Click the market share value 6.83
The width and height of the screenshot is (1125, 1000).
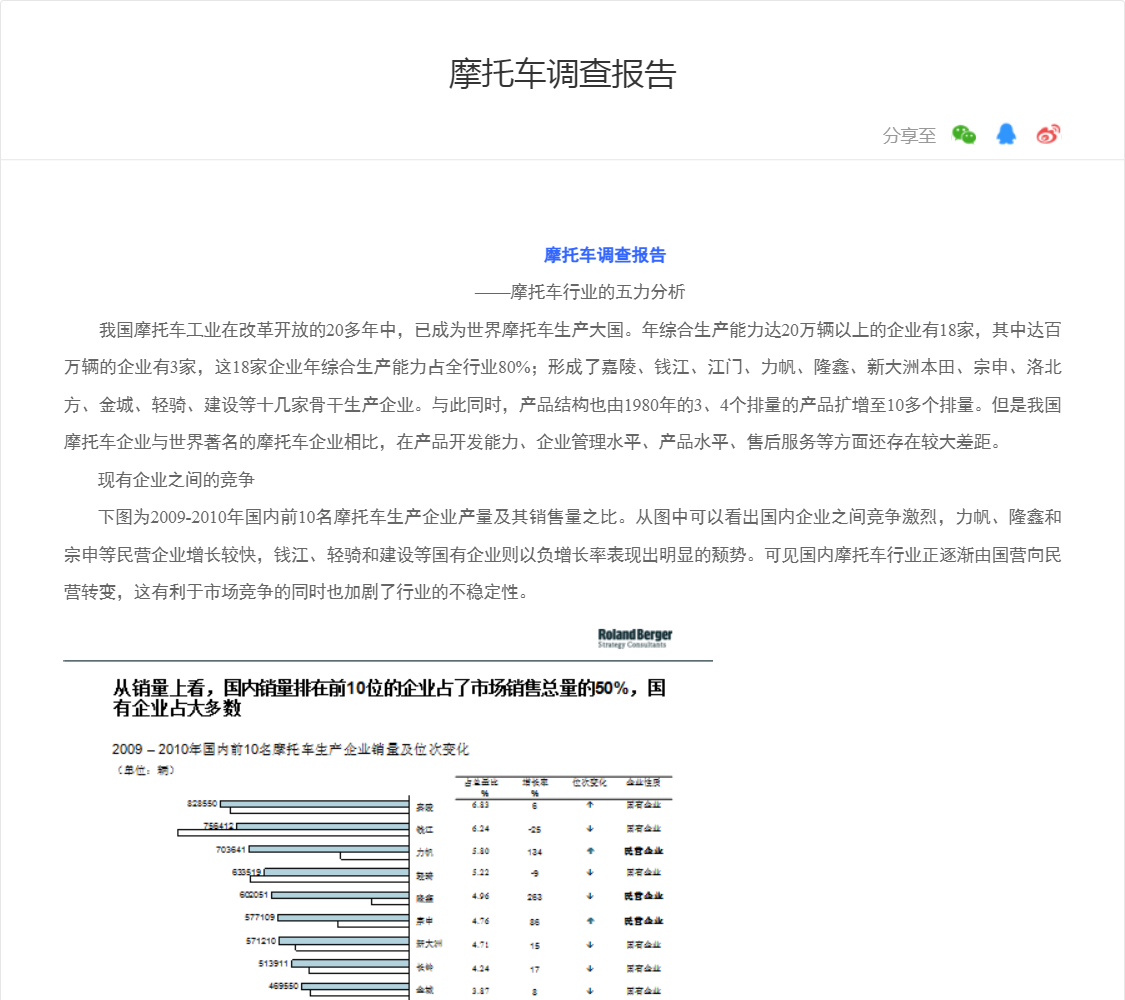click(x=481, y=805)
